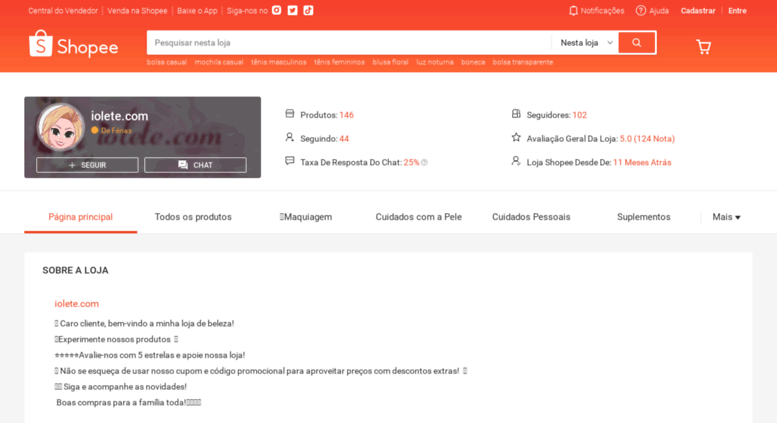Open the shopping cart icon
The image size is (777, 423).
coord(704,47)
